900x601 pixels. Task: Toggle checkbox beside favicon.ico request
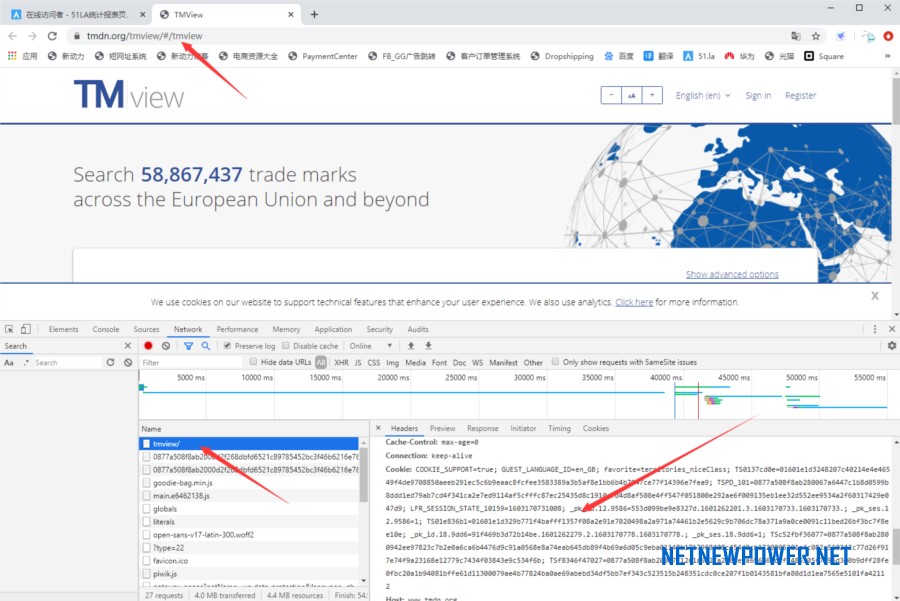point(146,561)
